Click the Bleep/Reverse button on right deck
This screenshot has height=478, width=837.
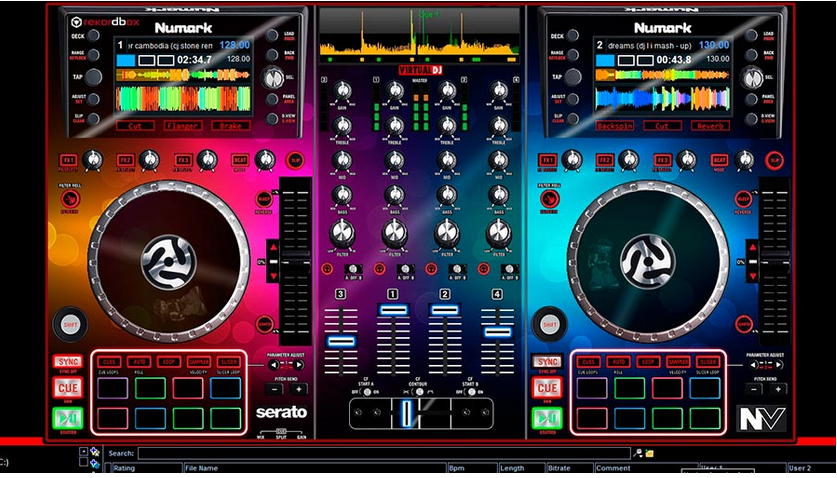point(743,199)
